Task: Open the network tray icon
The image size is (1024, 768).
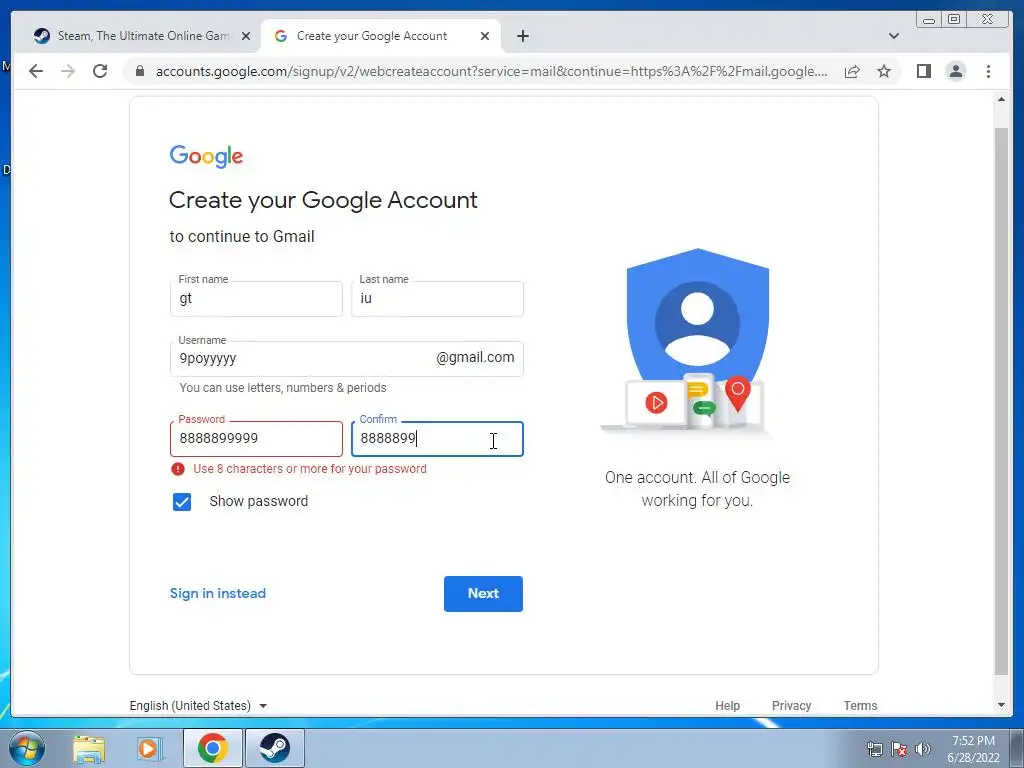Action: point(874,748)
